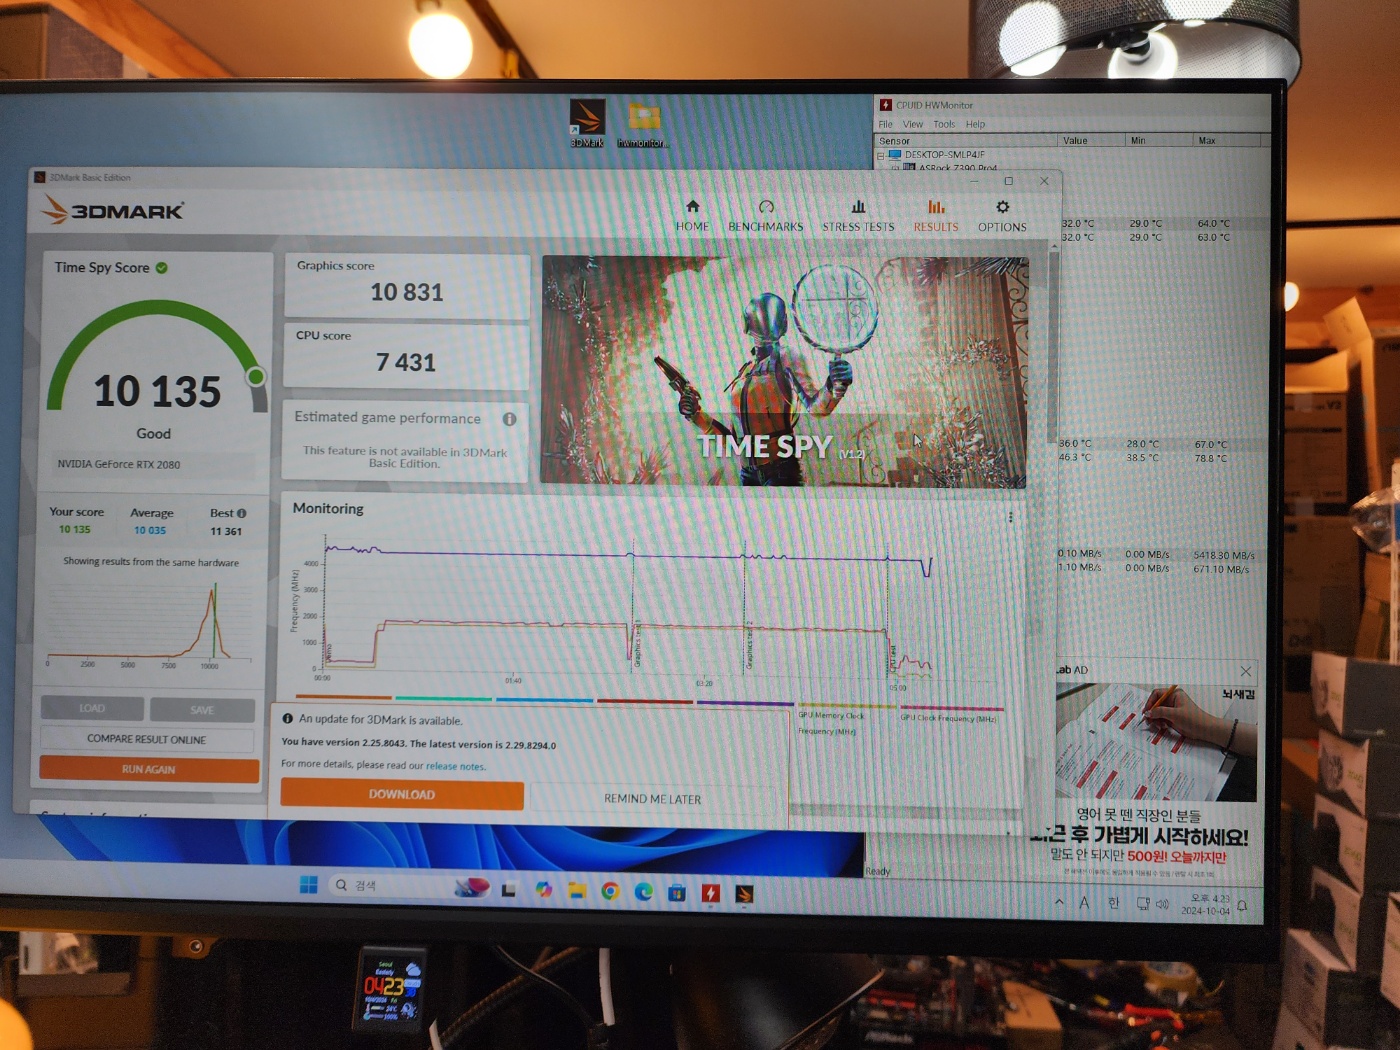Click the Best score 11 361

pyautogui.click(x=226, y=531)
